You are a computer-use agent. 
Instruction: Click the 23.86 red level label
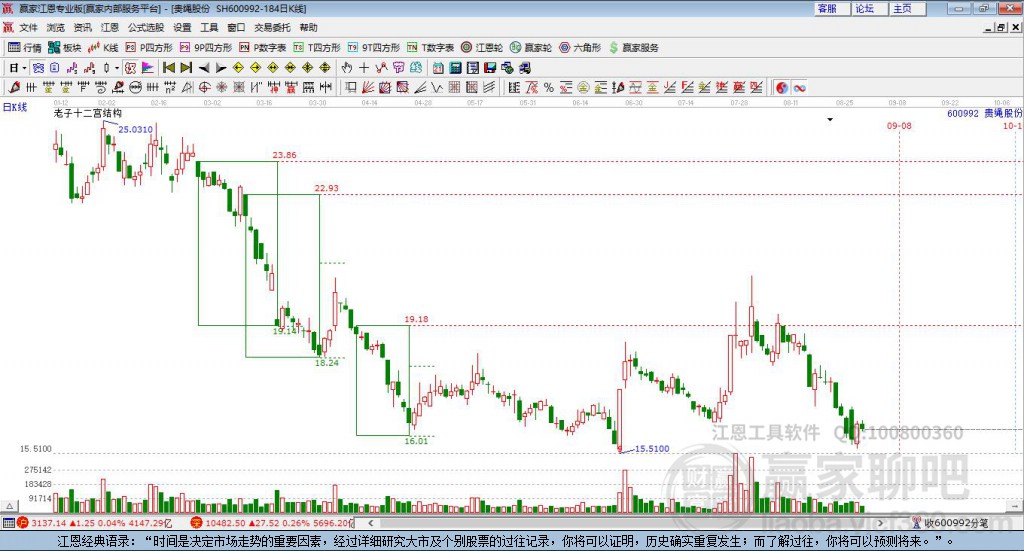click(284, 155)
